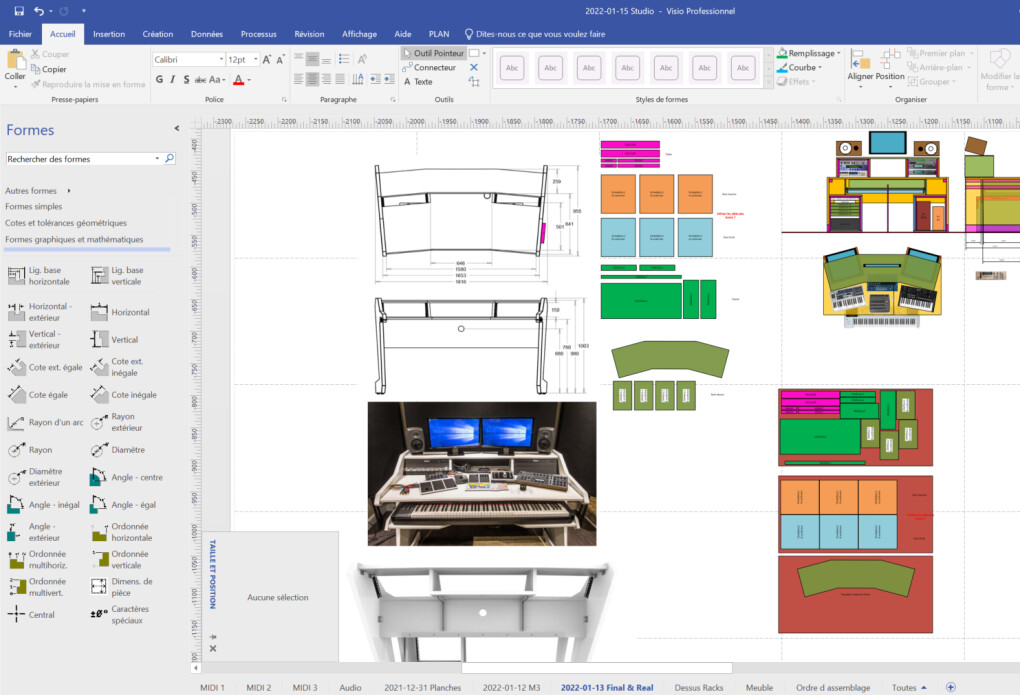Open the 12pt font size dropdown

click(x=256, y=59)
